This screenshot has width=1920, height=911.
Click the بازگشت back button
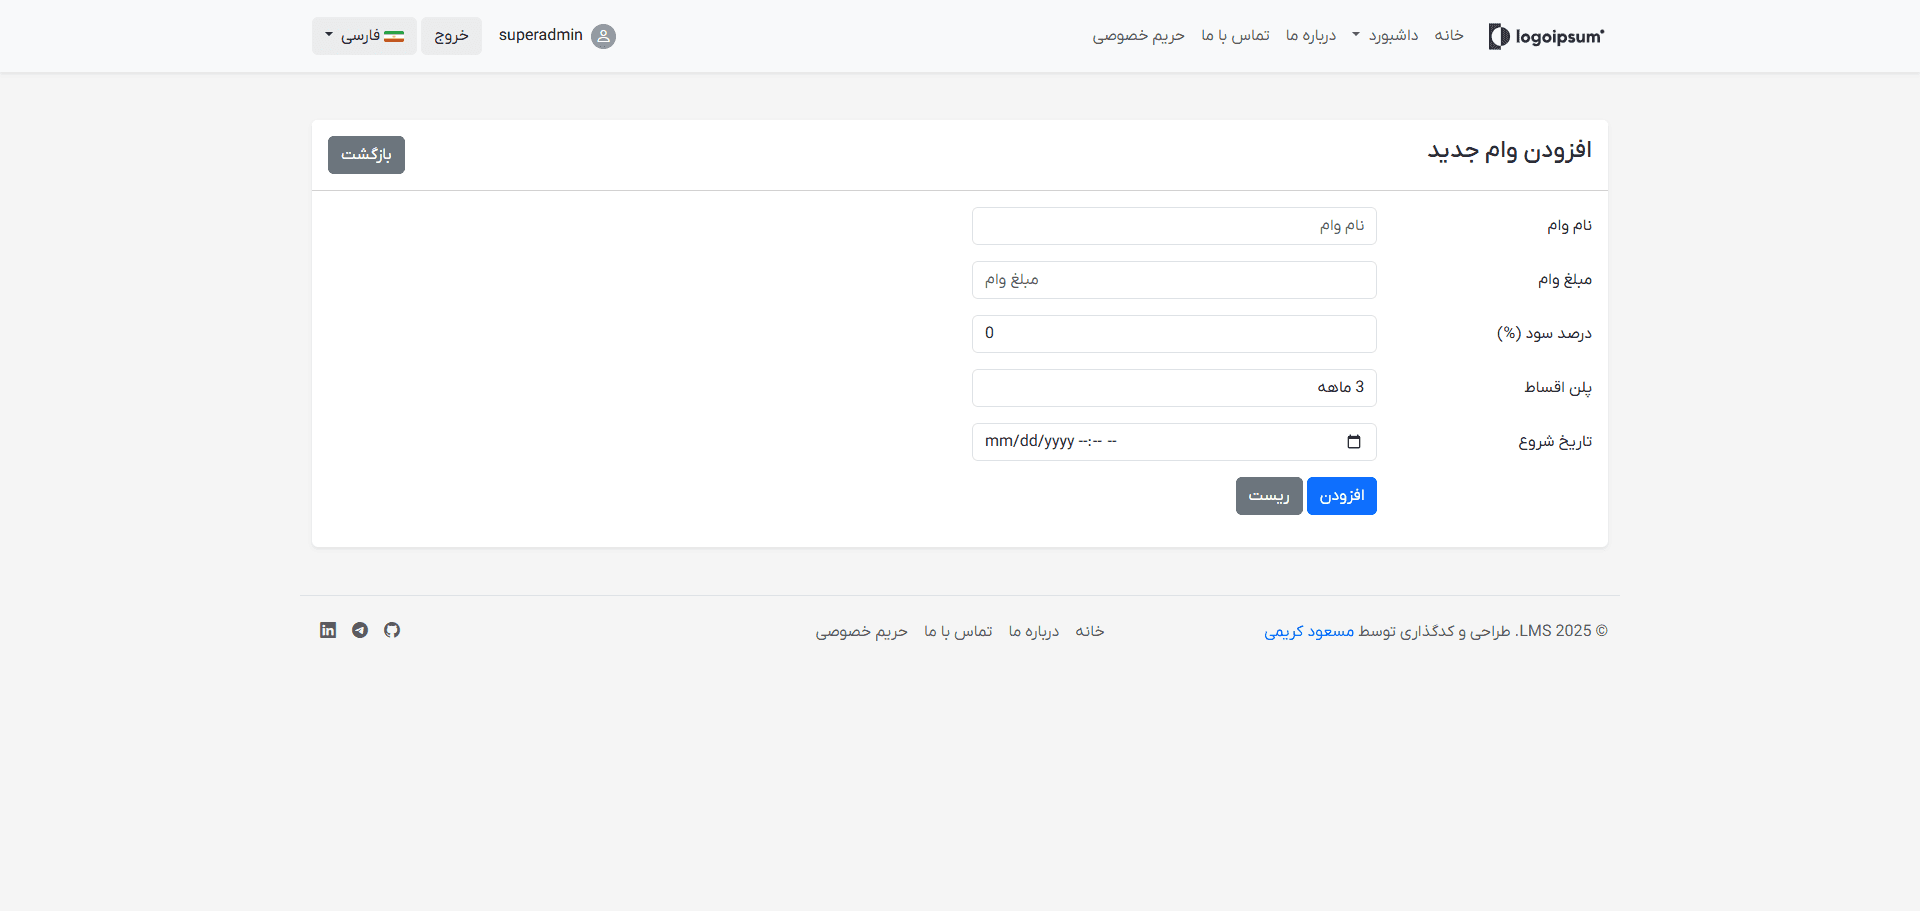[366, 155]
